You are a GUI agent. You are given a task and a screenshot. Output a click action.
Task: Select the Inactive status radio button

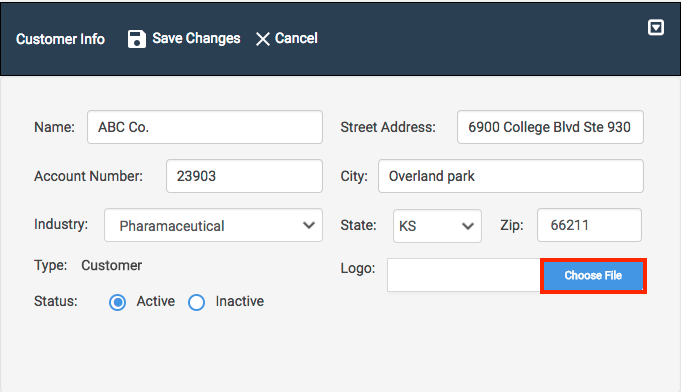tap(196, 302)
